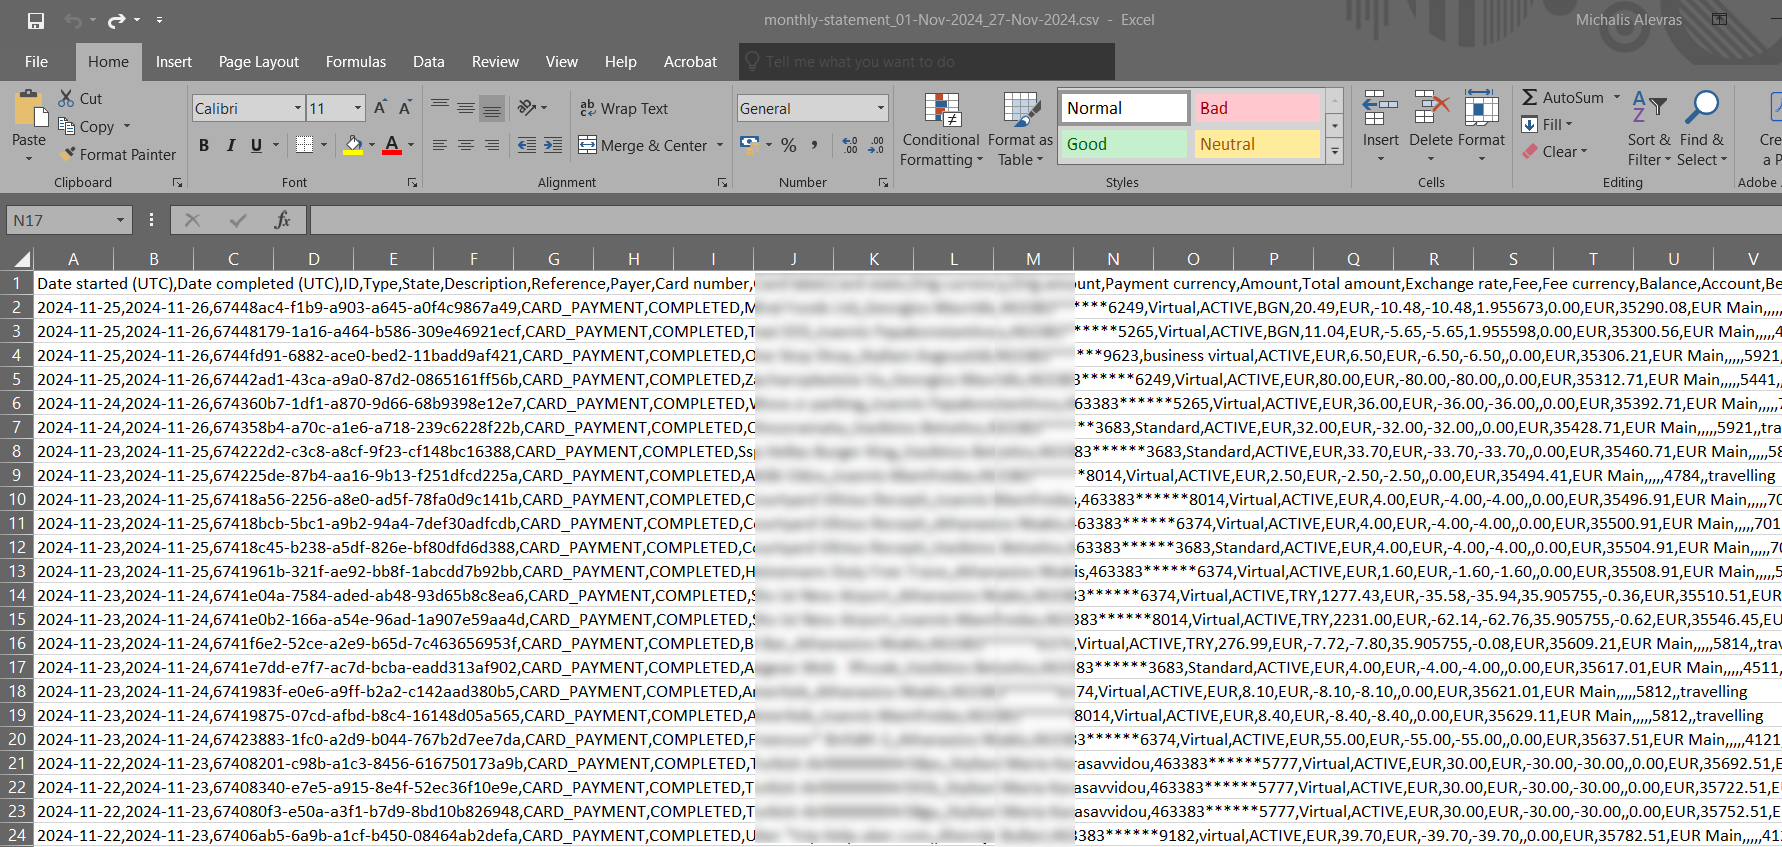Click the Percent Style icon
1782x847 pixels.
pyautogui.click(x=789, y=146)
